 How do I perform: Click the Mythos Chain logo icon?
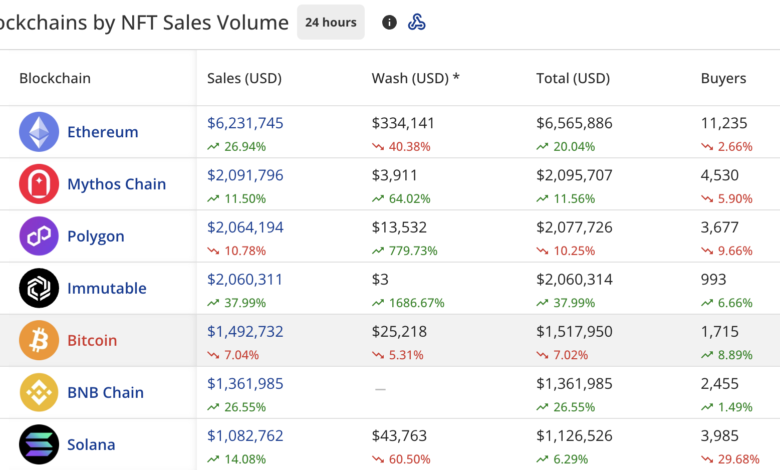[x=39, y=184]
